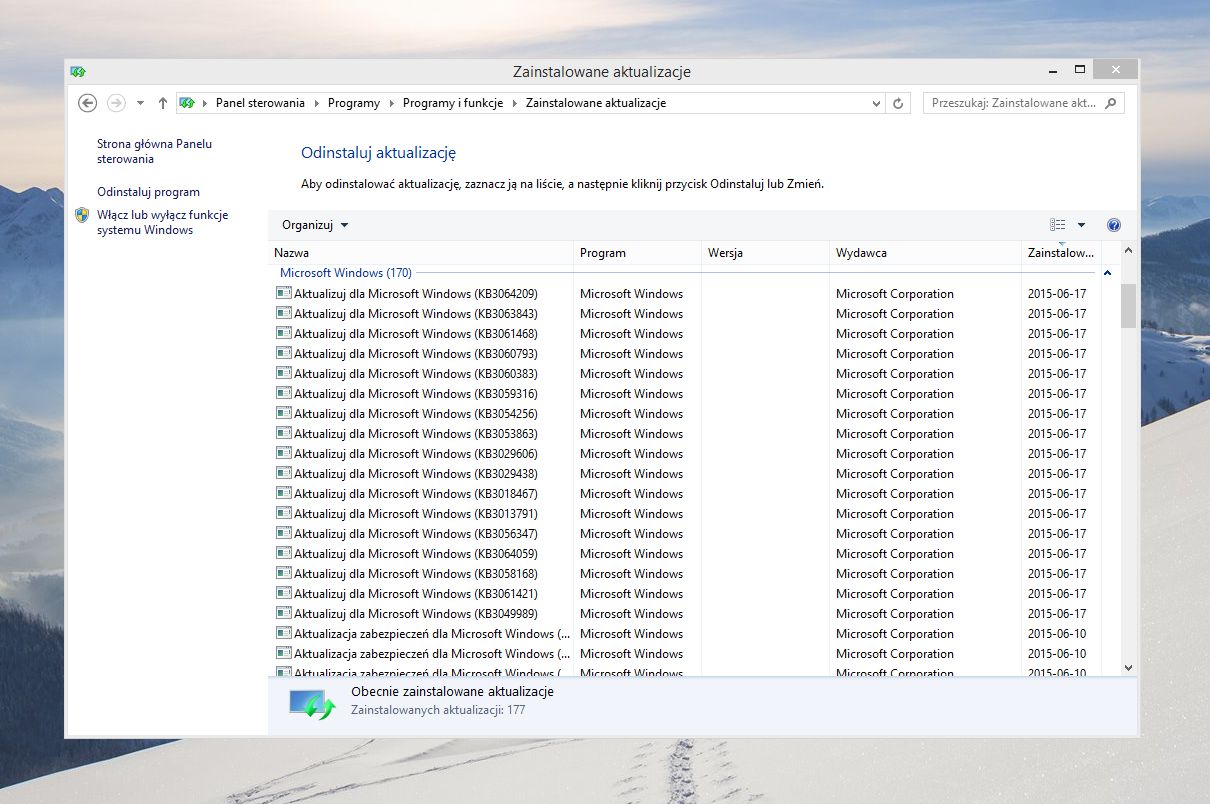Click the window title bar icon

coord(78,72)
